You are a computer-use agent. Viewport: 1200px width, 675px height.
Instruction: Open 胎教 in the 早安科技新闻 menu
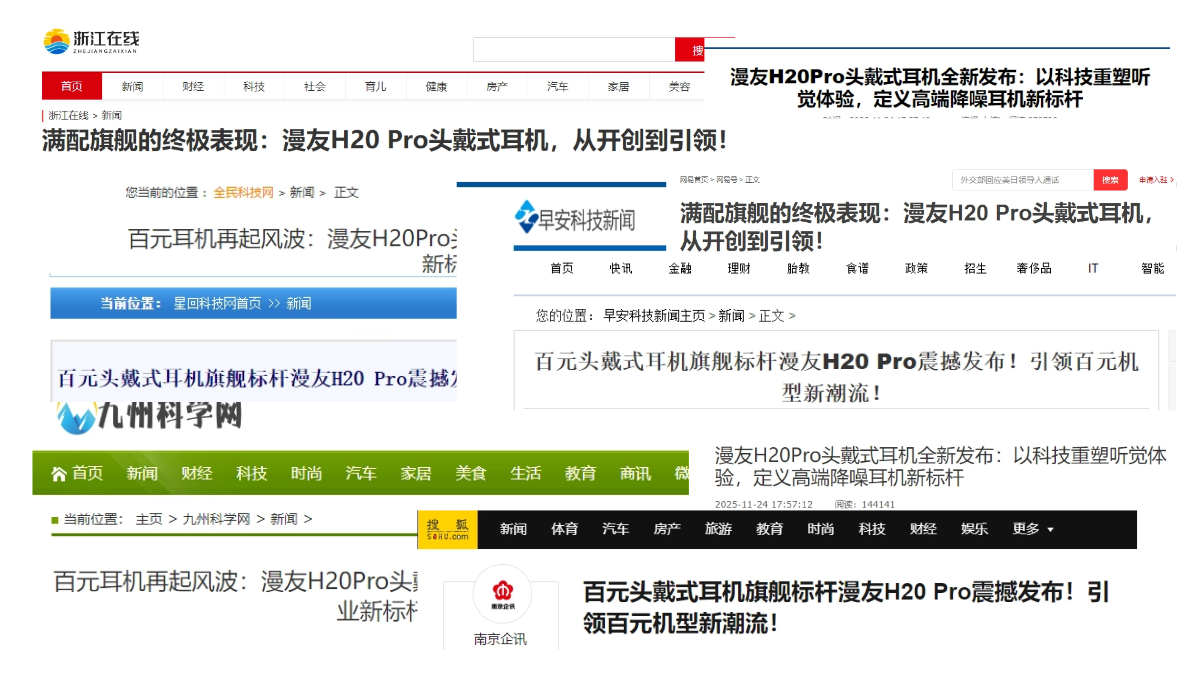(x=798, y=268)
